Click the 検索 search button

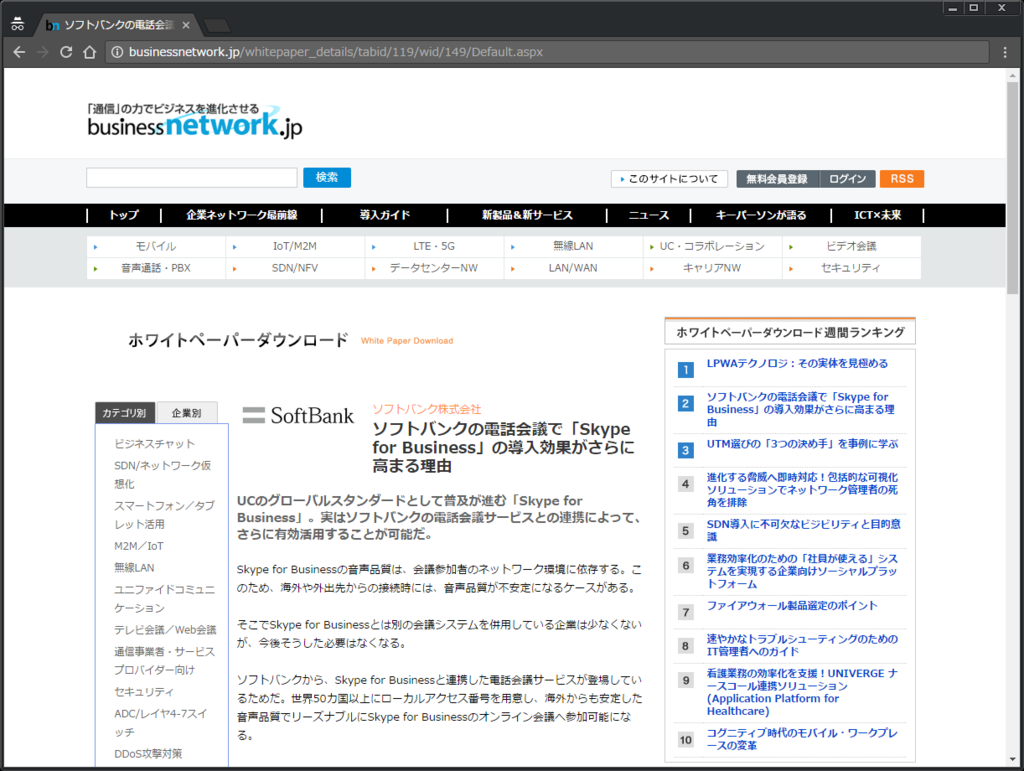tap(327, 178)
